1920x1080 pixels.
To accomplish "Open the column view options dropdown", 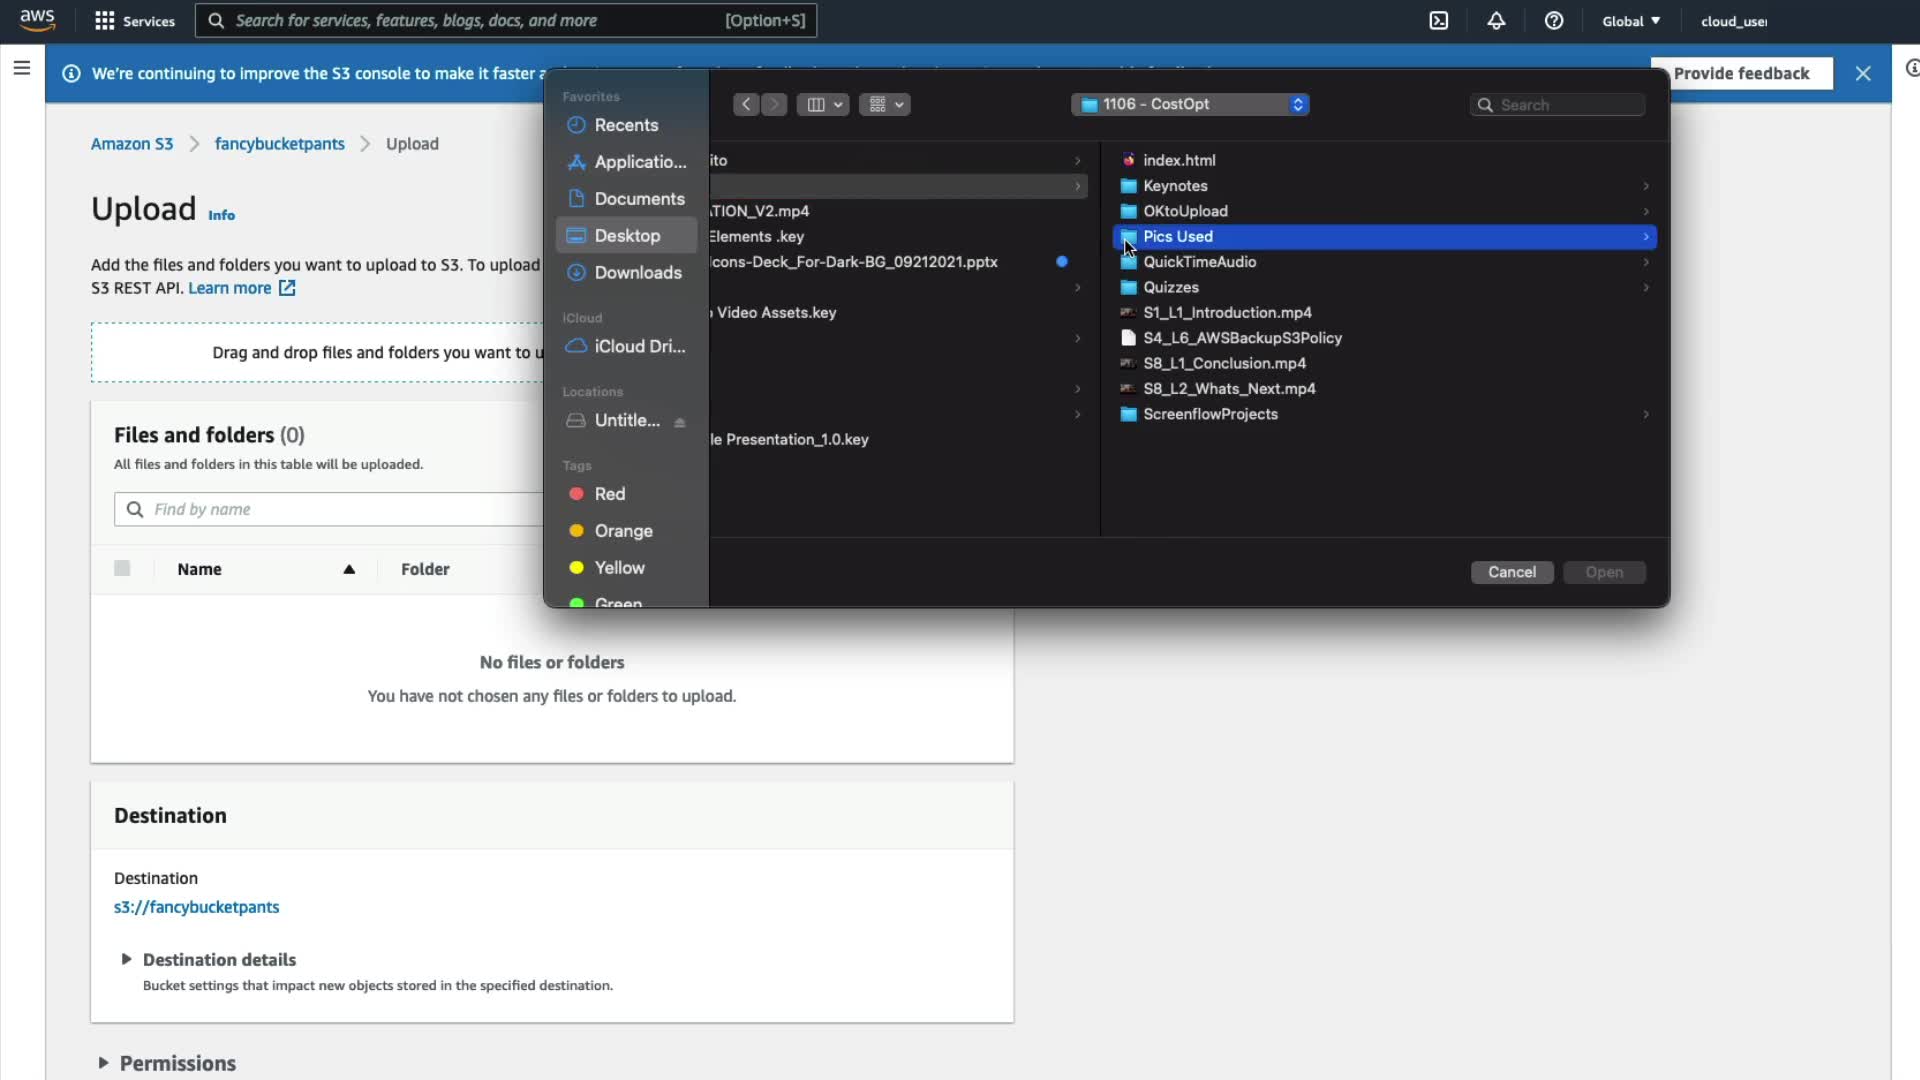I will tap(823, 104).
